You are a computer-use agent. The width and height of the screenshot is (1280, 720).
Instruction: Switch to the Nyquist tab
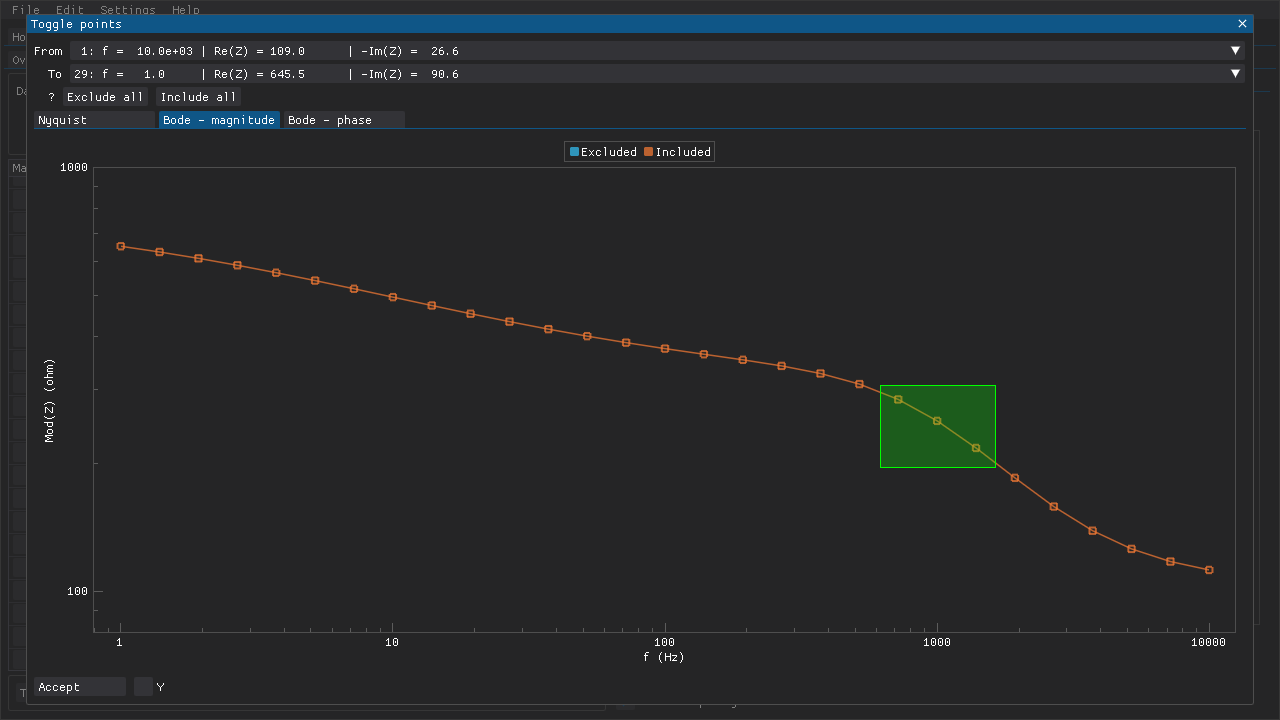[95, 120]
